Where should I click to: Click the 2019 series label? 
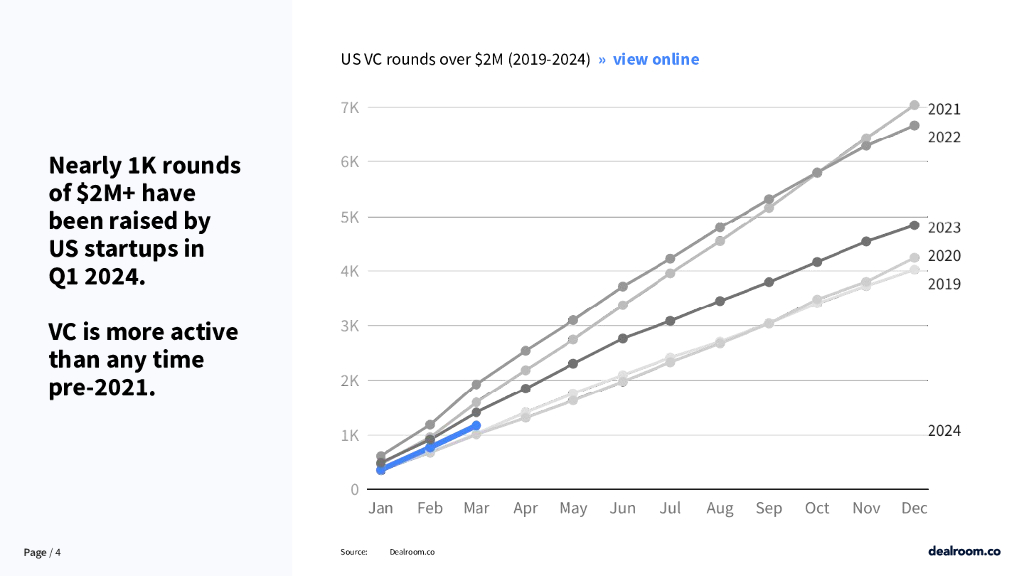coord(944,284)
